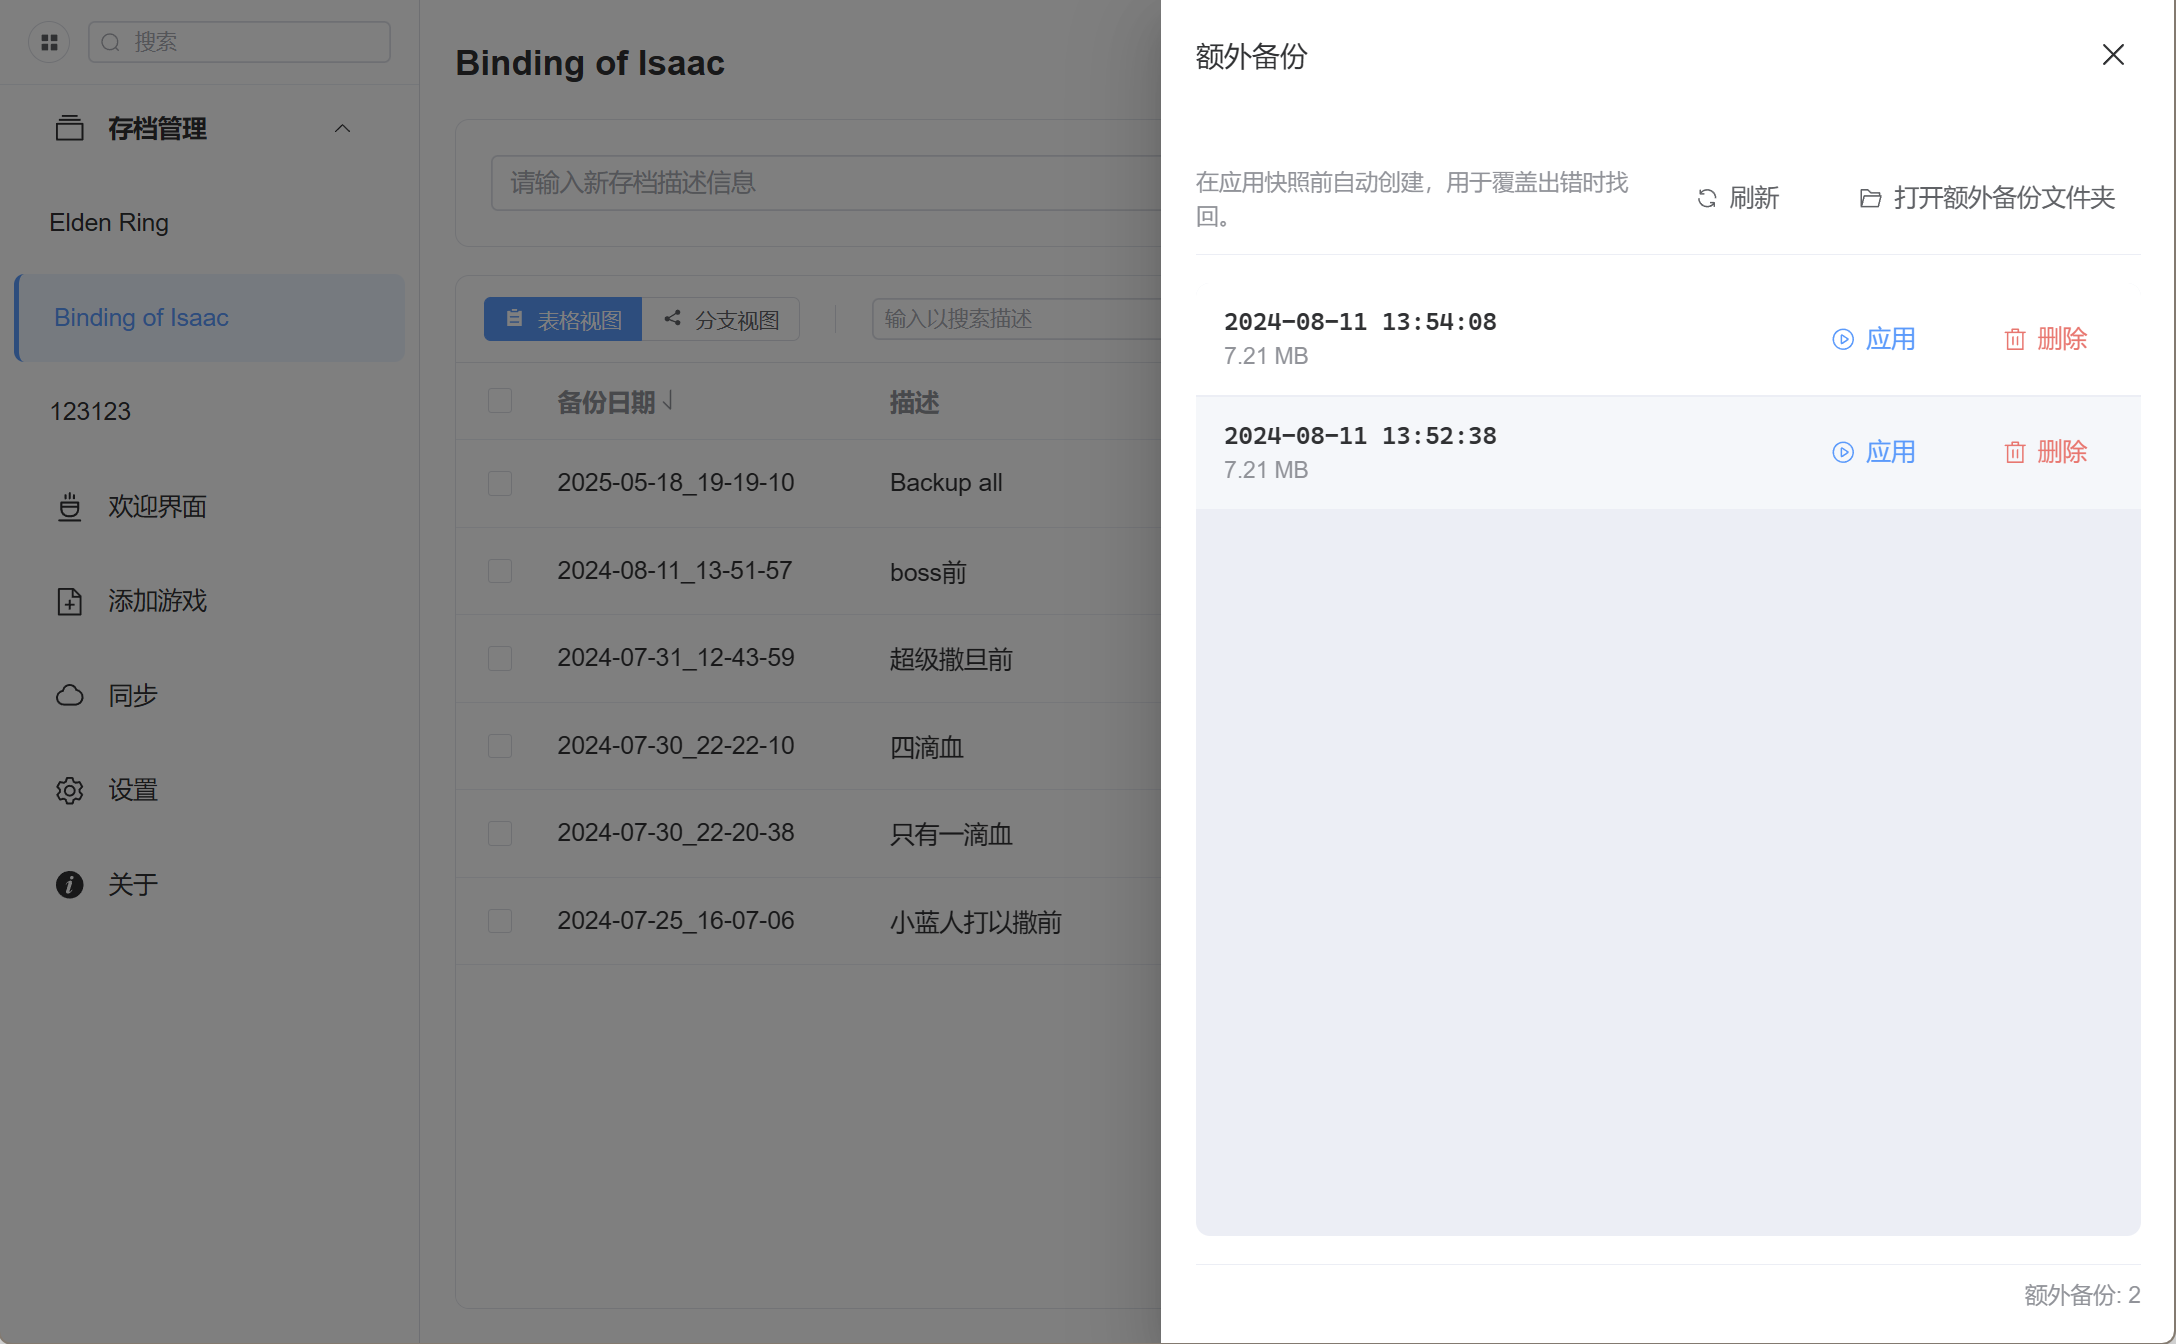Click the grid menu icon beside search
The height and width of the screenshot is (1344, 2176).
pos(49,42)
